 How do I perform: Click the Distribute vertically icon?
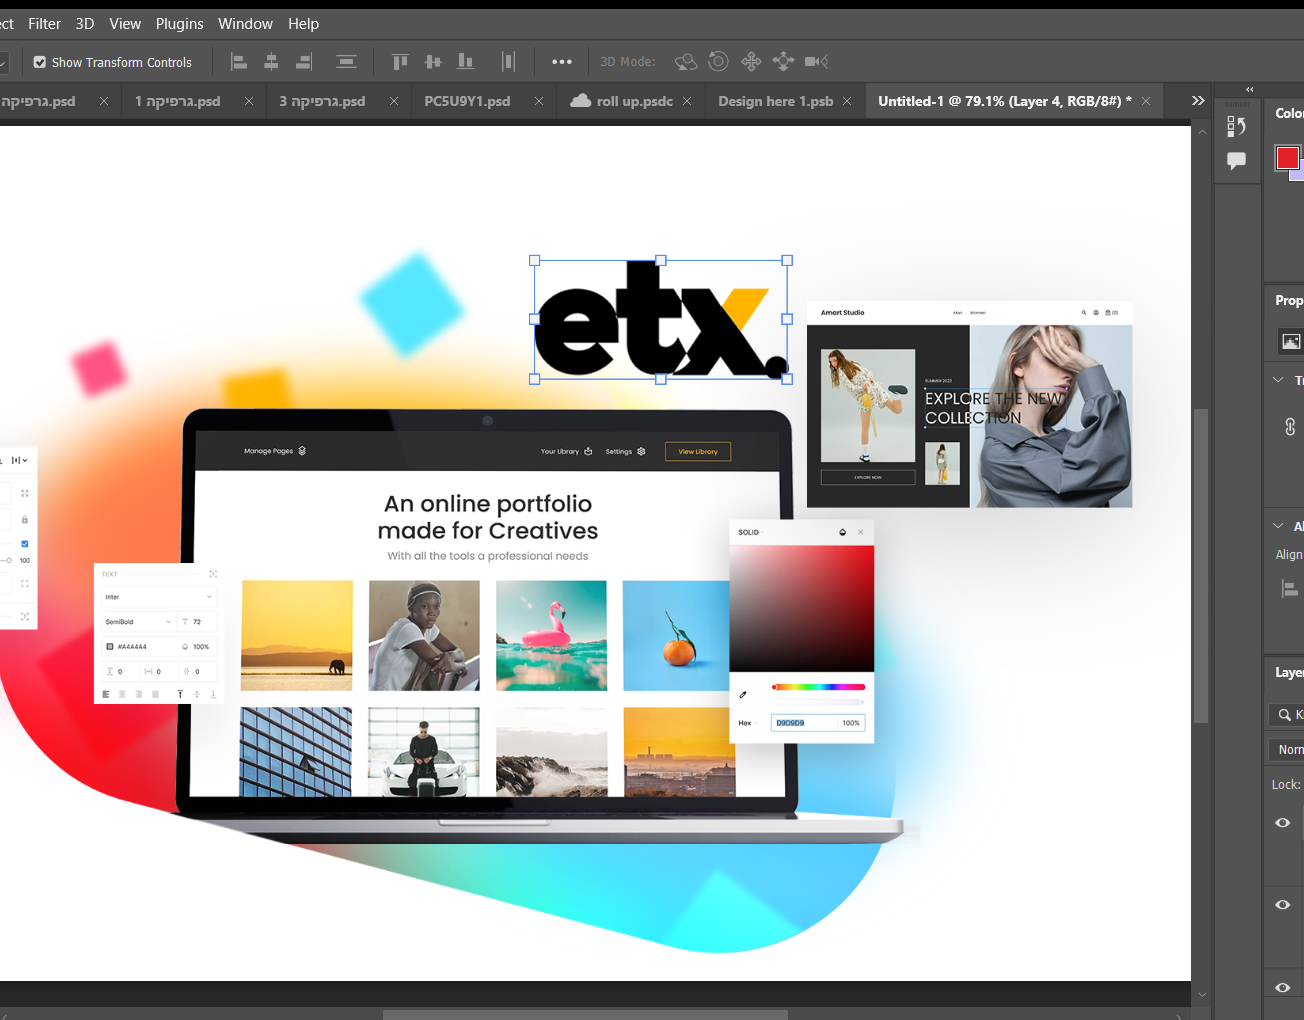tap(346, 62)
